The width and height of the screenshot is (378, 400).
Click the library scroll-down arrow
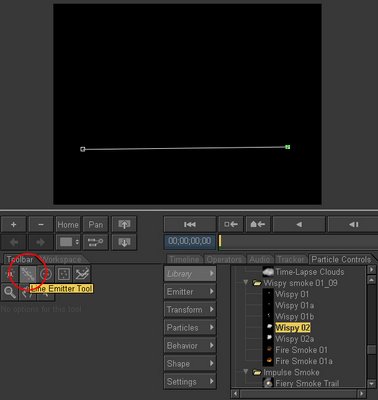371,384
